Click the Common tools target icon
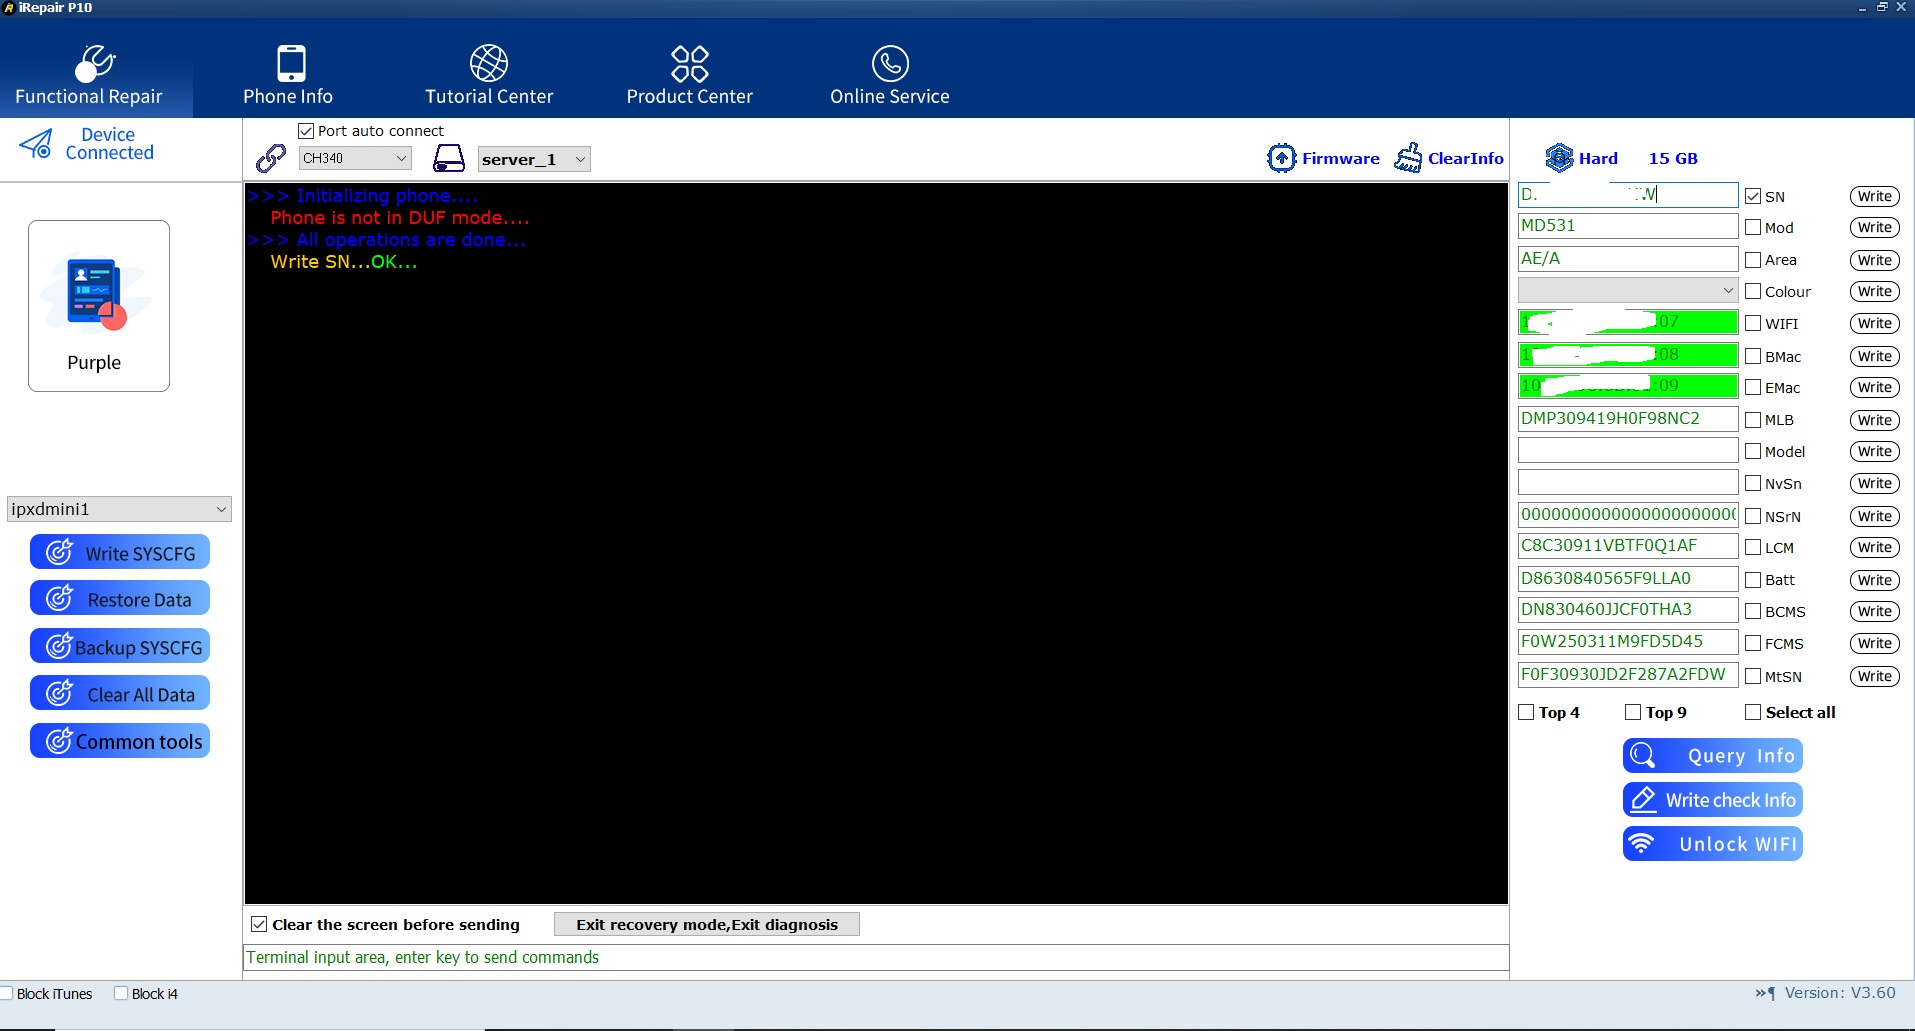Image resolution: width=1915 pixels, height=1031 pixels. [x=60, y=740]
